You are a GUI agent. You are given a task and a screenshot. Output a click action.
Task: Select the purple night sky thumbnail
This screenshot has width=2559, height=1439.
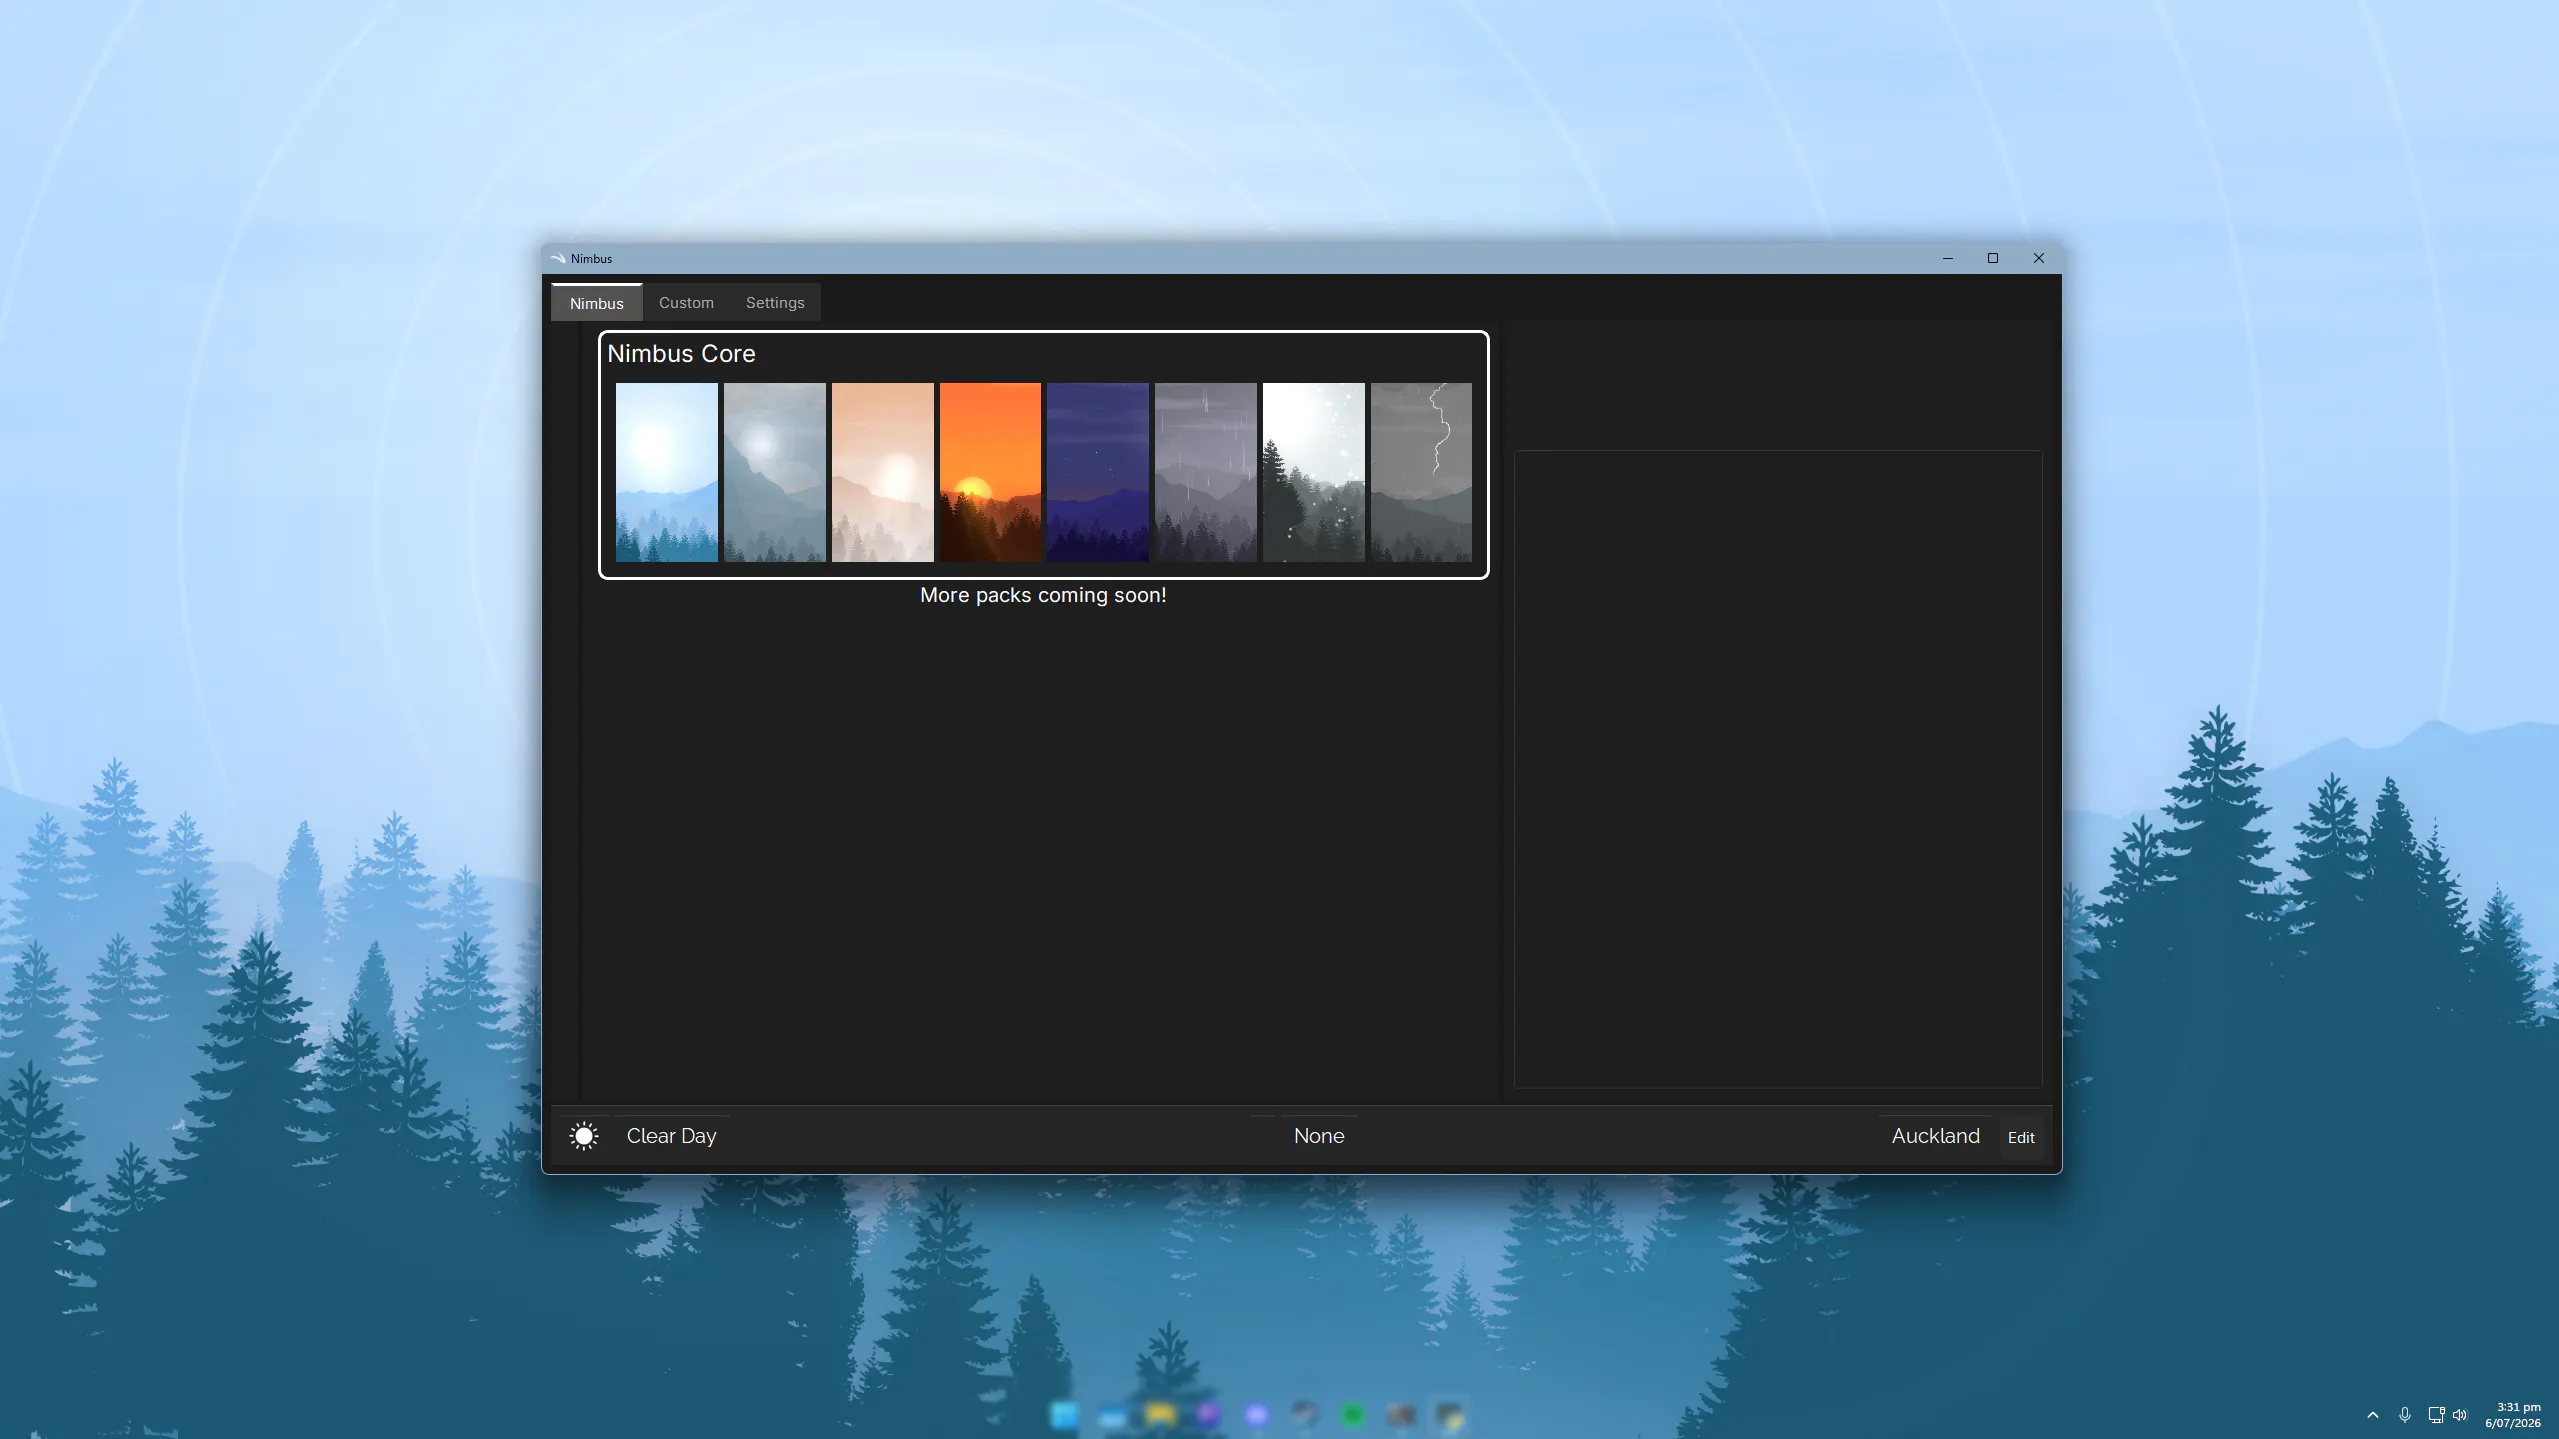click(1098, 472)
